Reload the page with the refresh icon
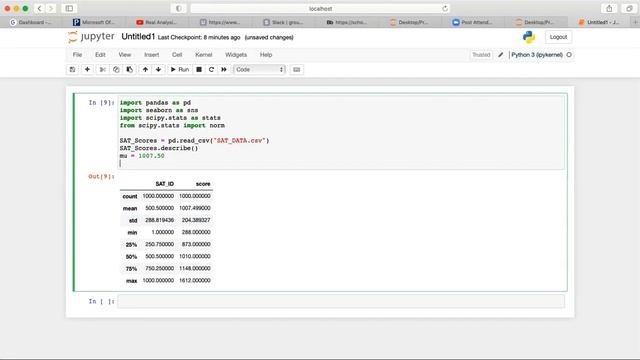This screenshot has height=360, width=640. (x=444, y=9)
